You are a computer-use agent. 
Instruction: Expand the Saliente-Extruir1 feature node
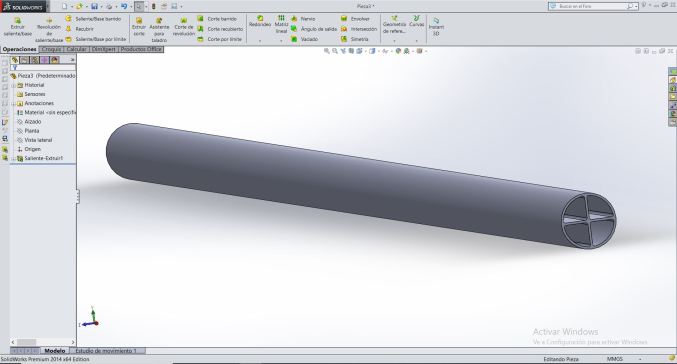[x=14, y=159]
